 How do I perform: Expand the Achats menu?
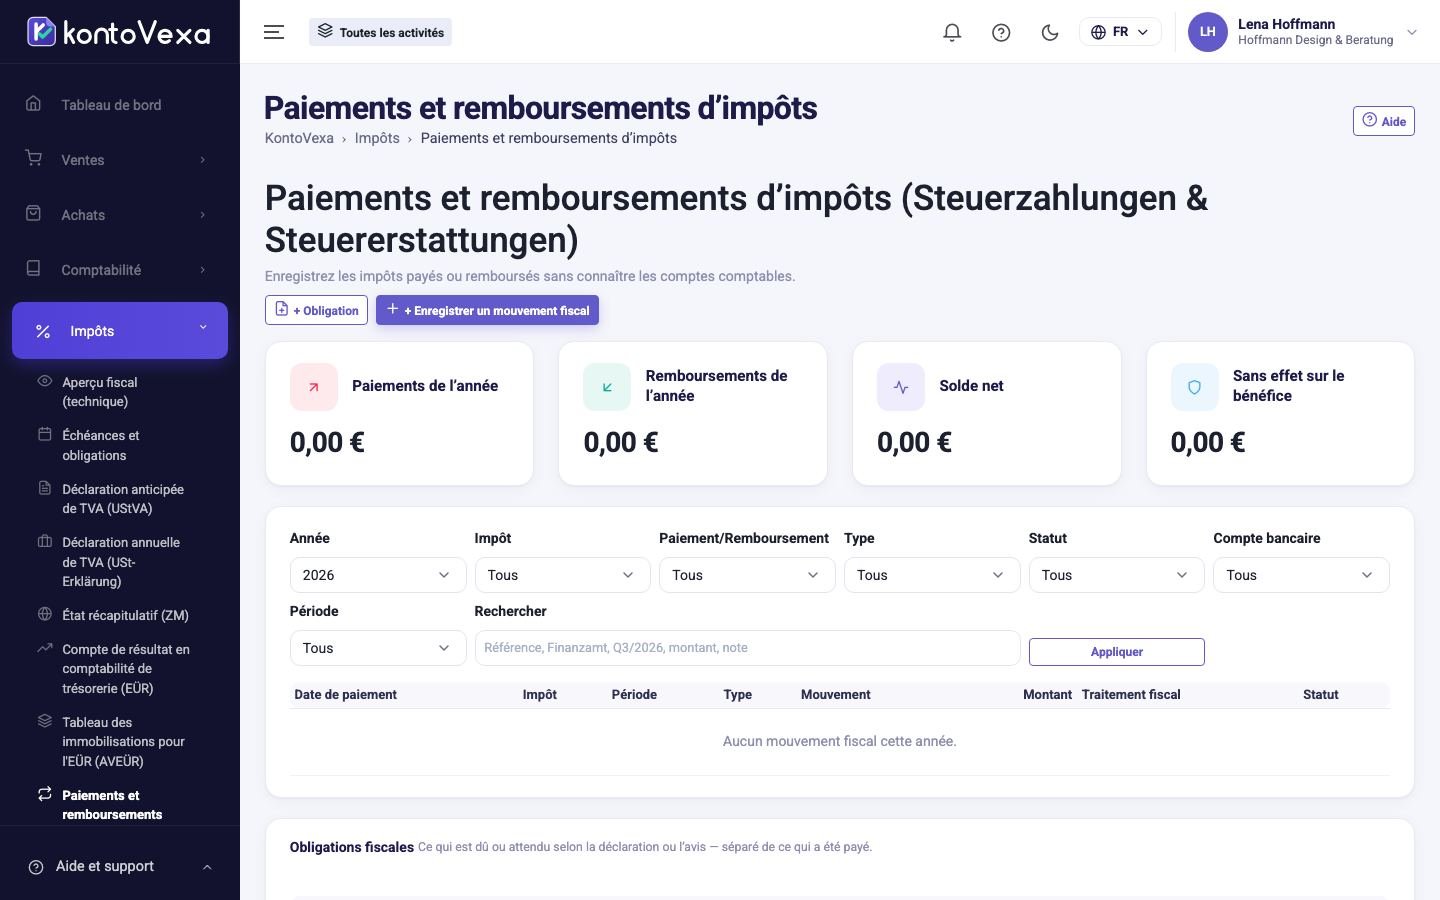click(120, 215)
